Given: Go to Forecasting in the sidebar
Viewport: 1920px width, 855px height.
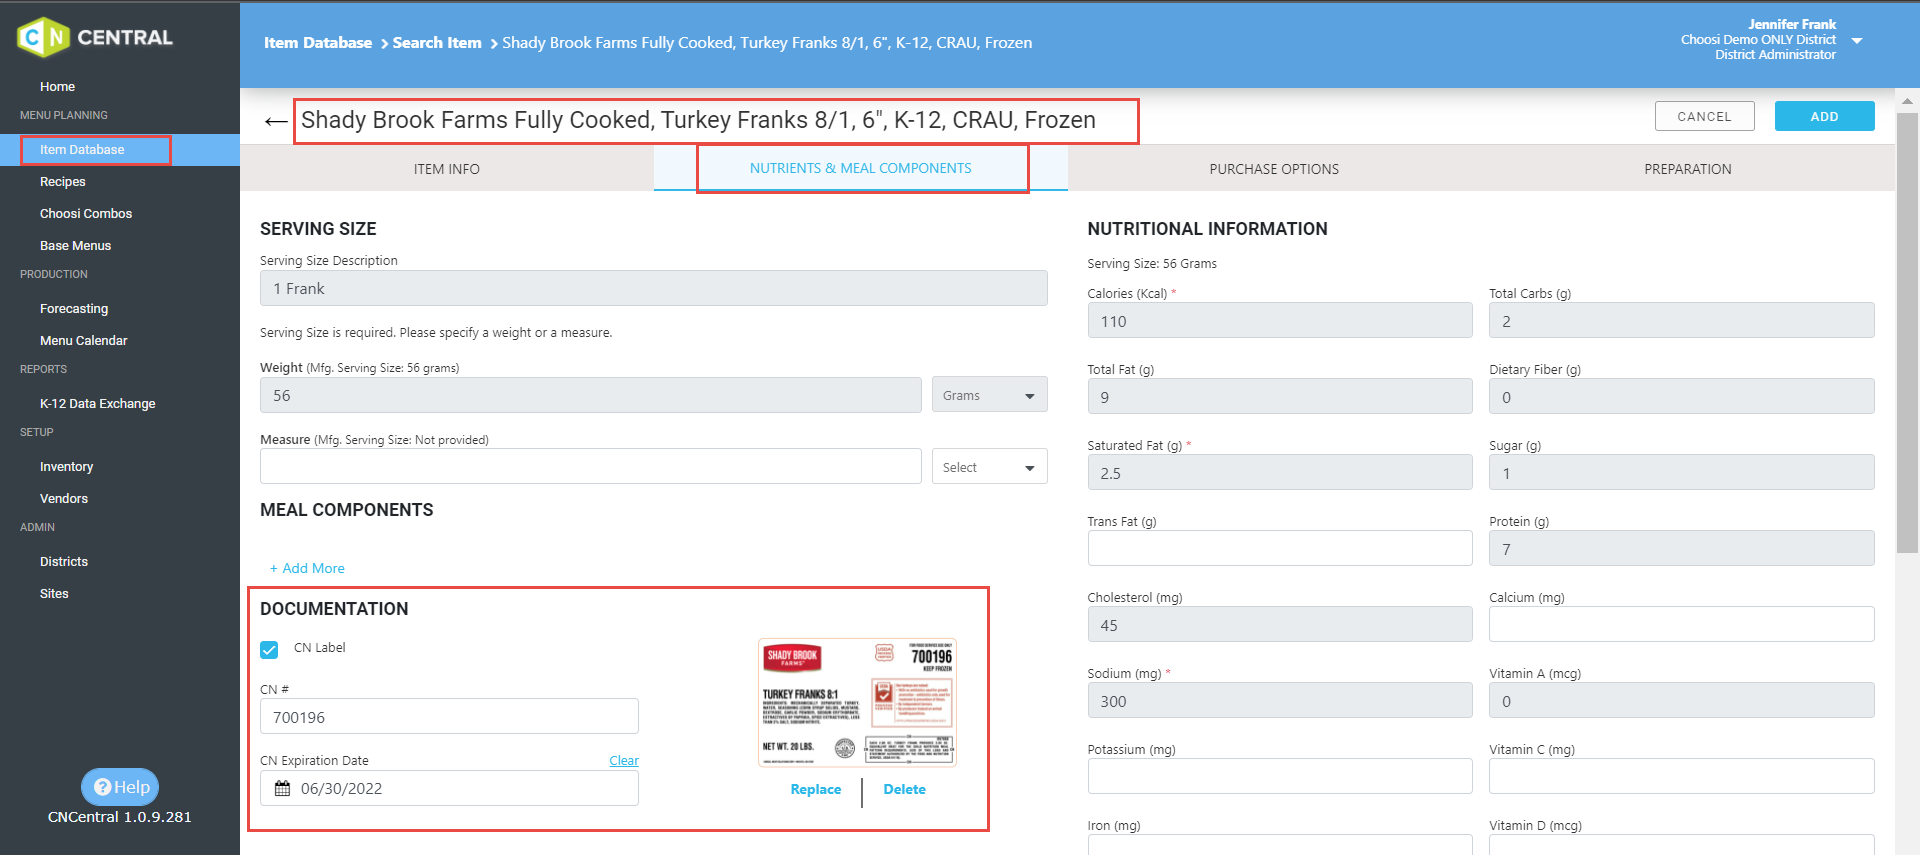Looking at the screenshot, I should [74, 309].
